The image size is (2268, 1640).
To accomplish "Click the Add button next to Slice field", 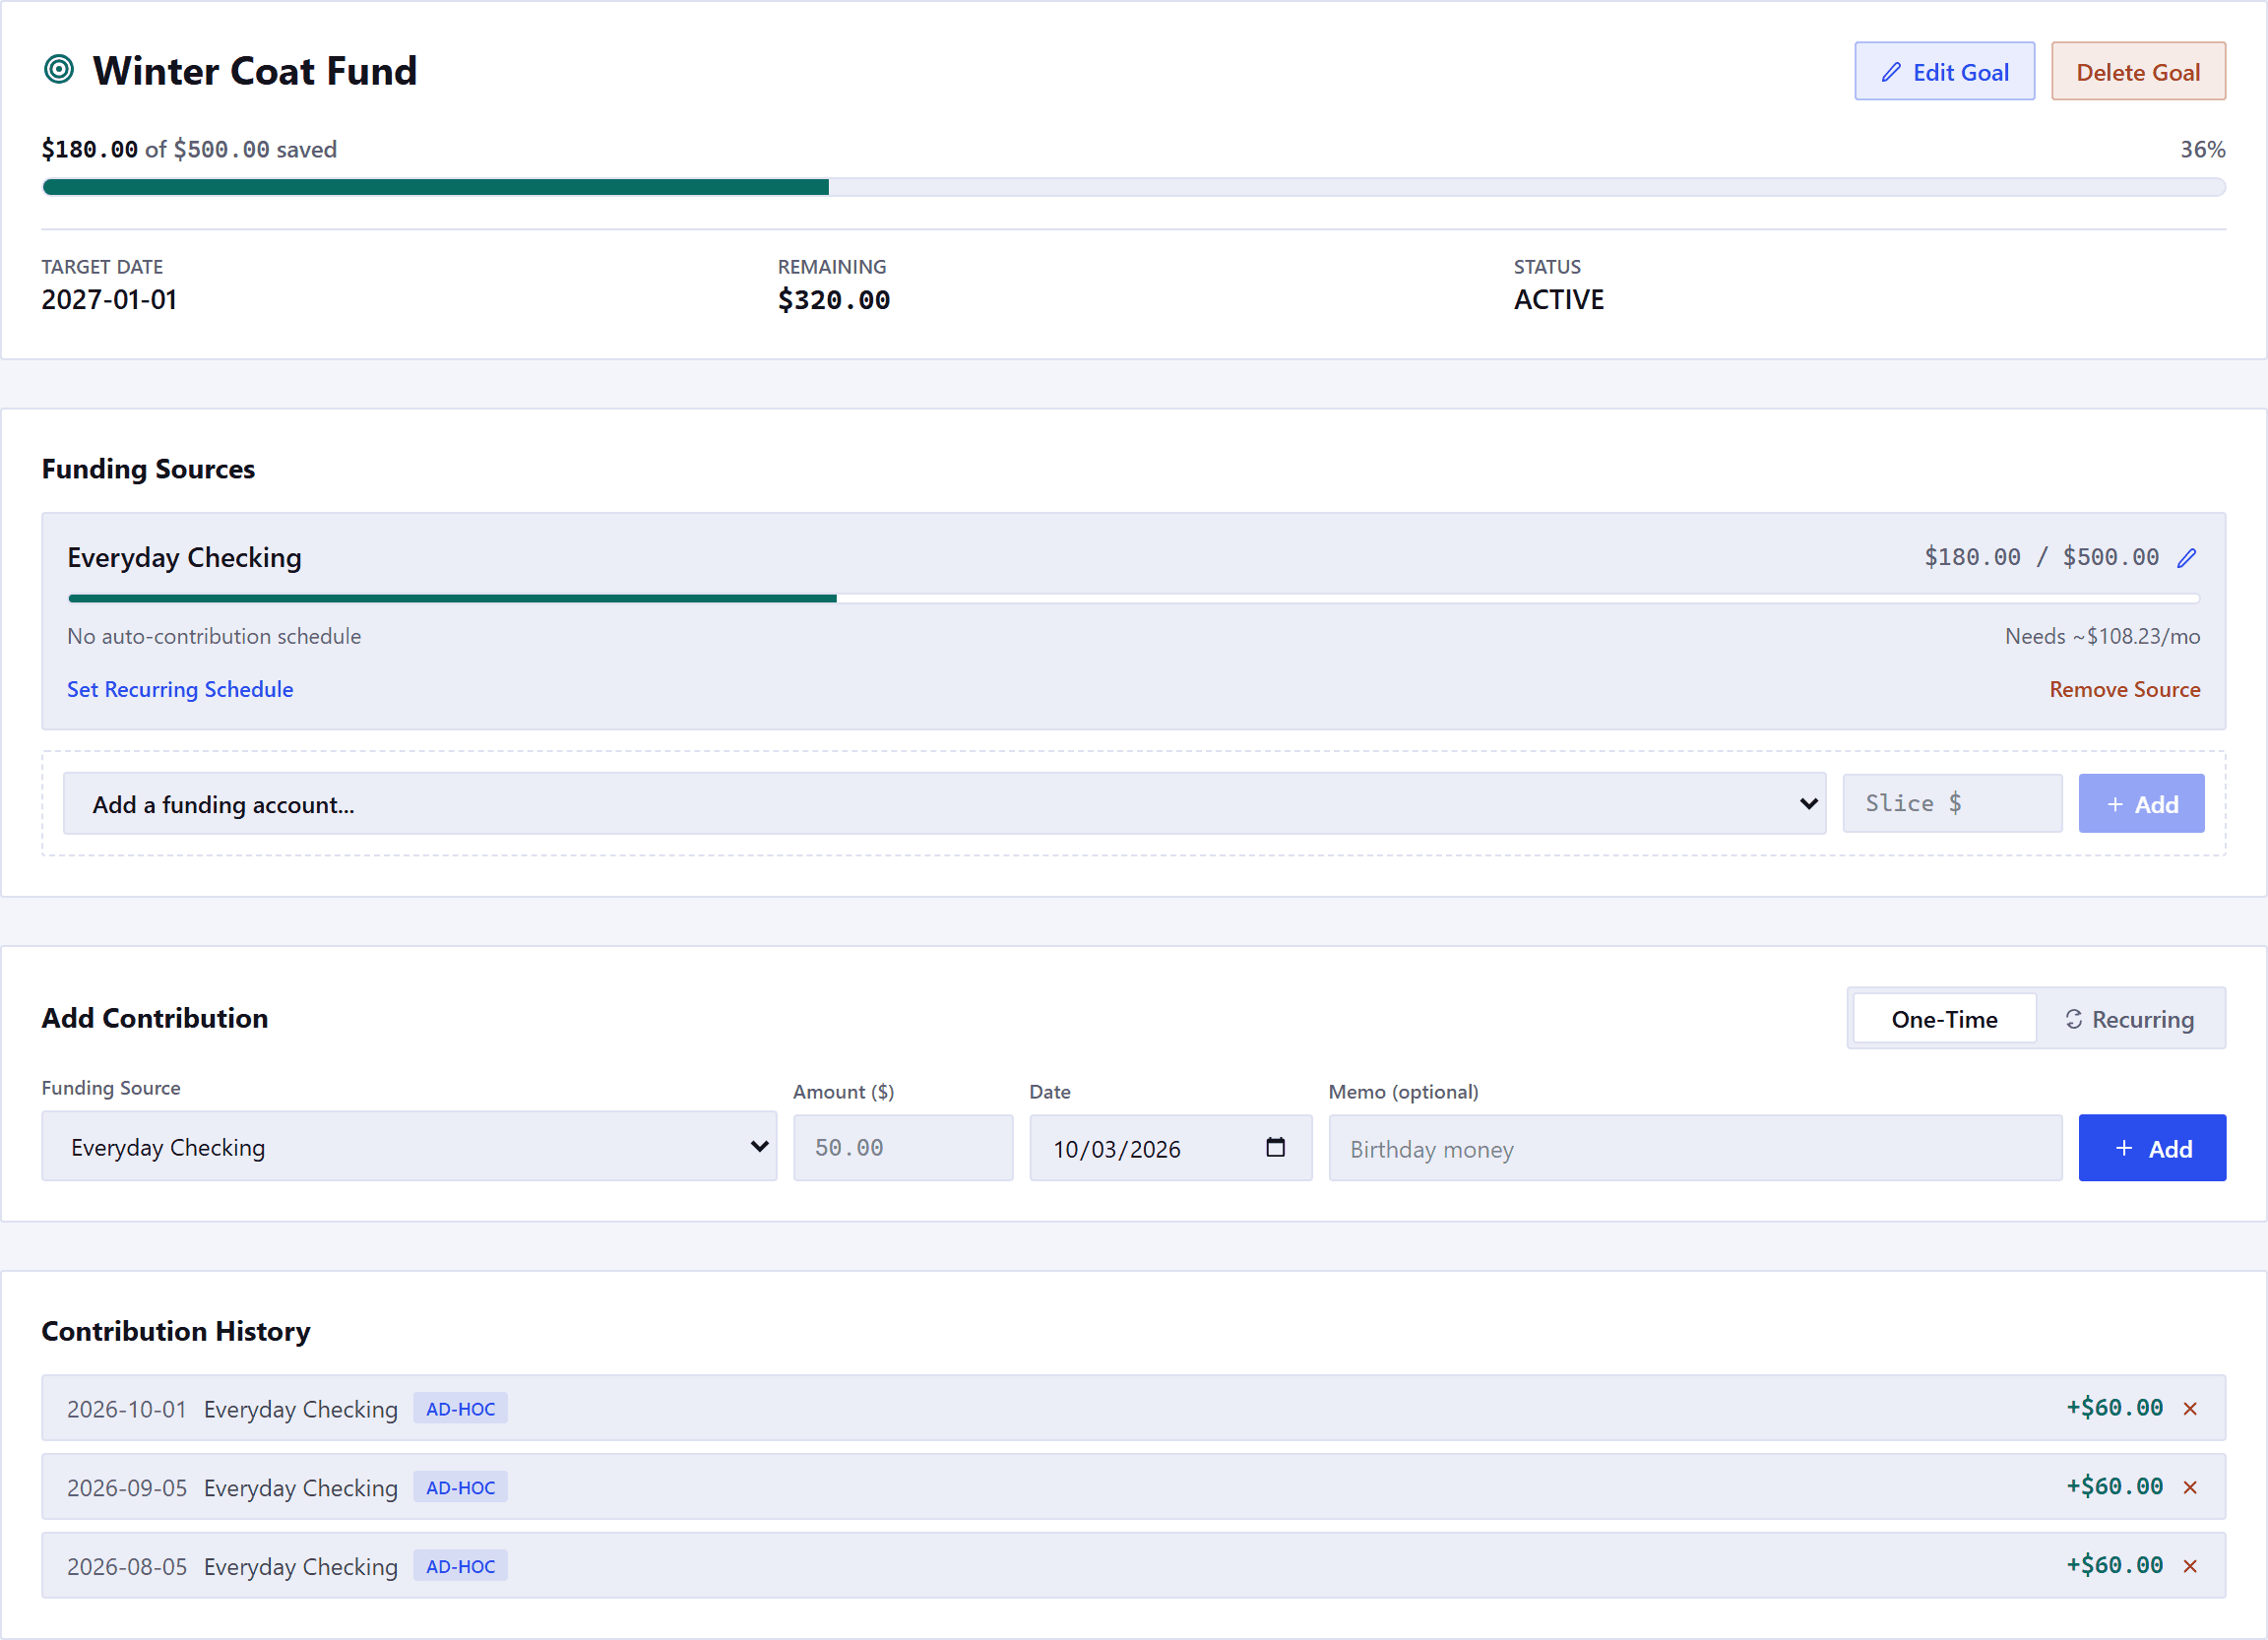I will (x=2141, y=804).
